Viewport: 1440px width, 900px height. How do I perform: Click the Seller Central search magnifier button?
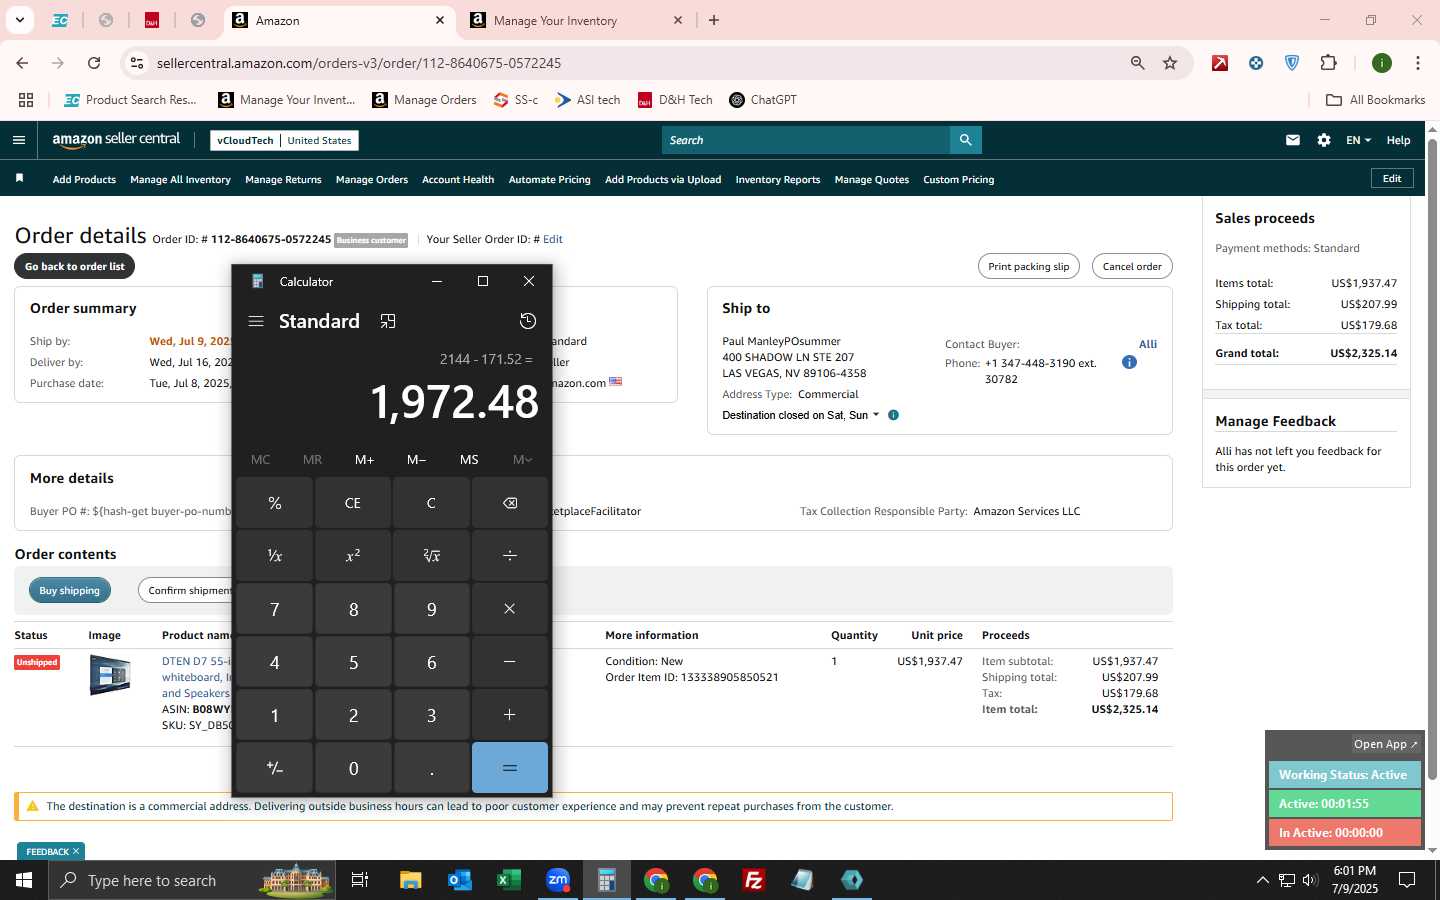[965, 140]
